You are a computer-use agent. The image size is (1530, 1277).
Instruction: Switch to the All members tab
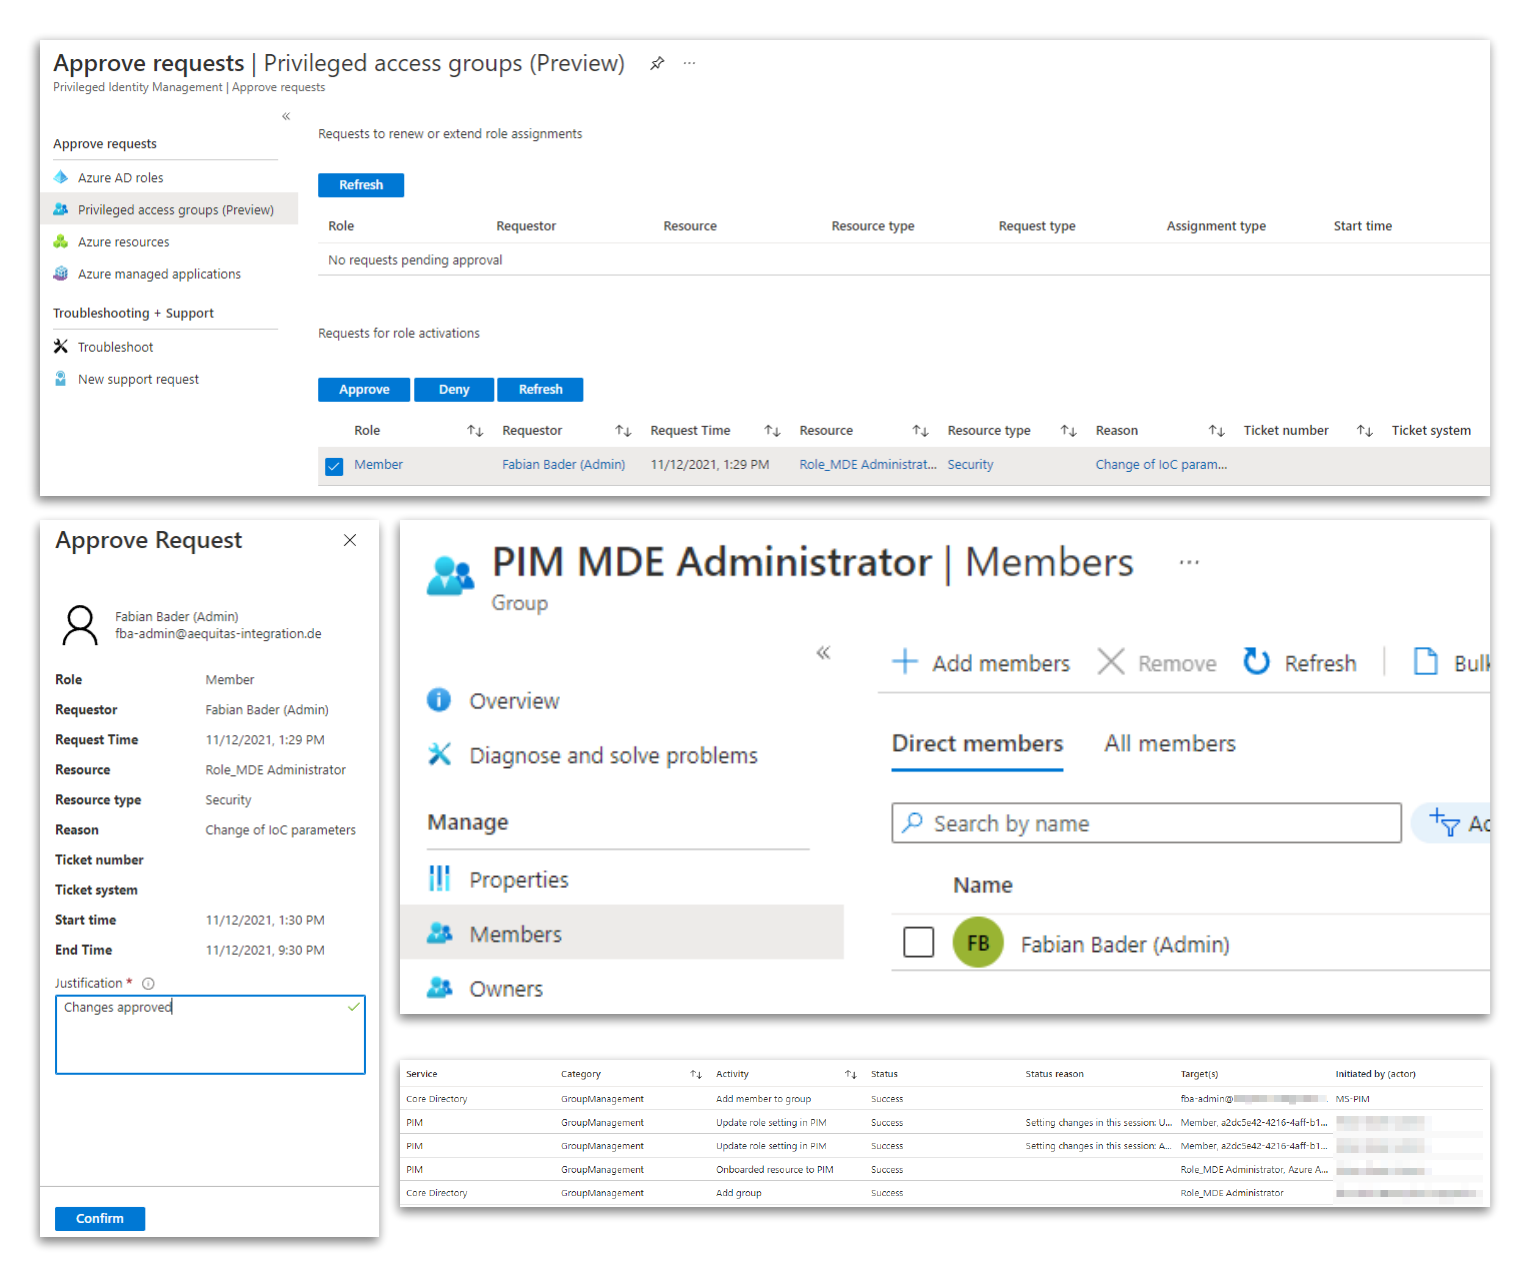(x=1168, y=743)
